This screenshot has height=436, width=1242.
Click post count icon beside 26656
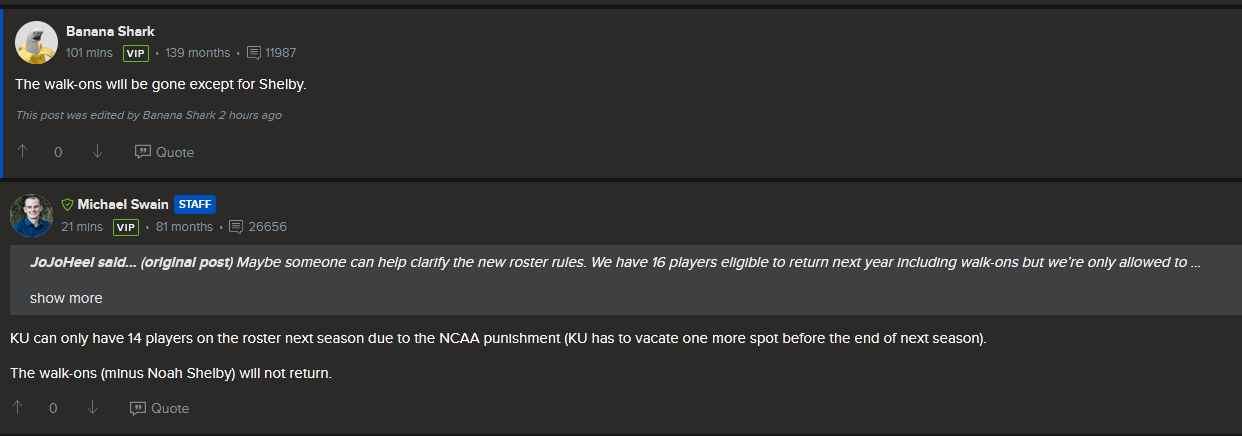(x=236, y=227)
